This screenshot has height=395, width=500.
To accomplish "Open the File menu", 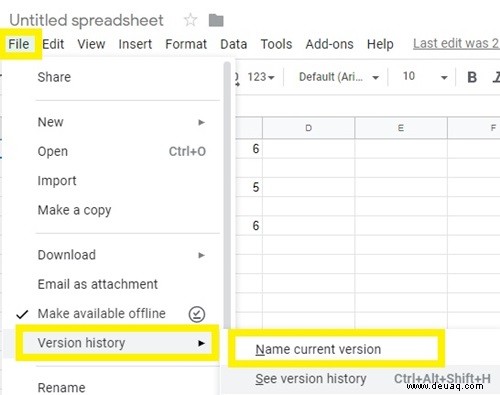I will pyautogui.click(x=19, y=44).
